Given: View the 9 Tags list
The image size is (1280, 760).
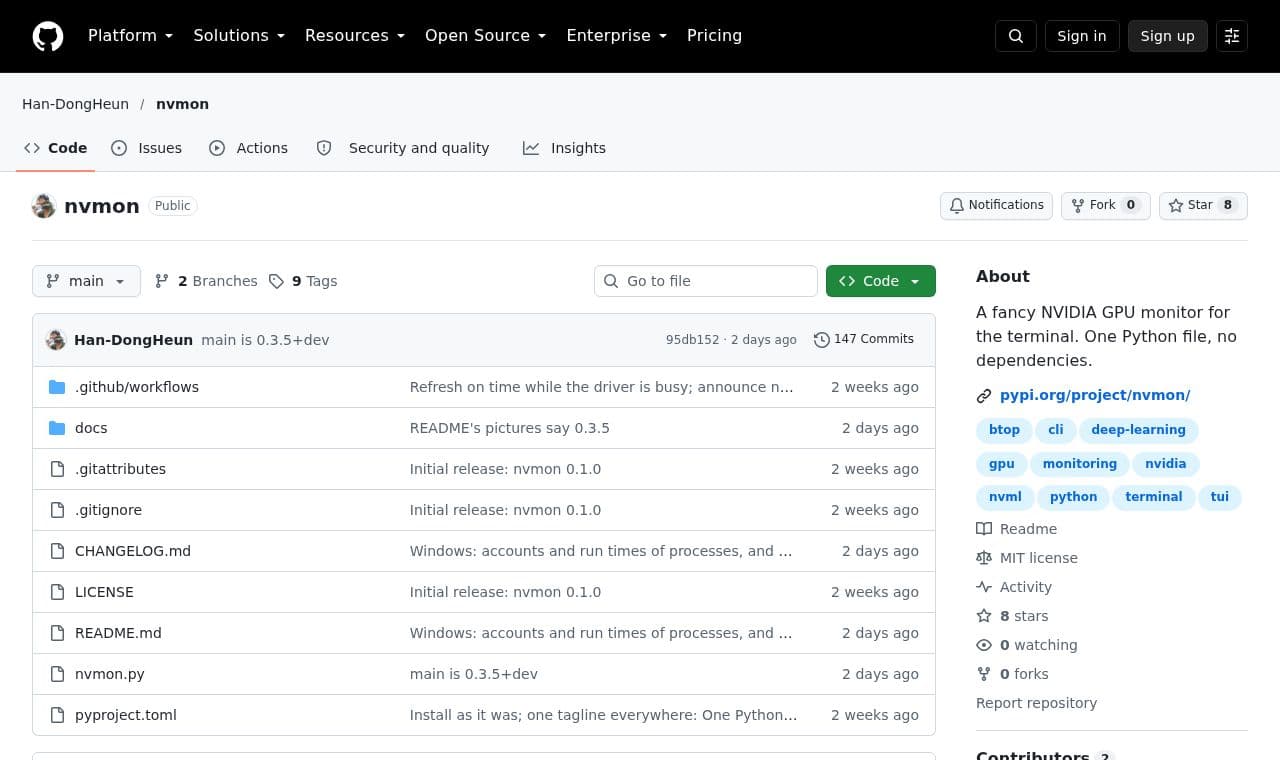Looking at the screenshot, I should 303,281.
